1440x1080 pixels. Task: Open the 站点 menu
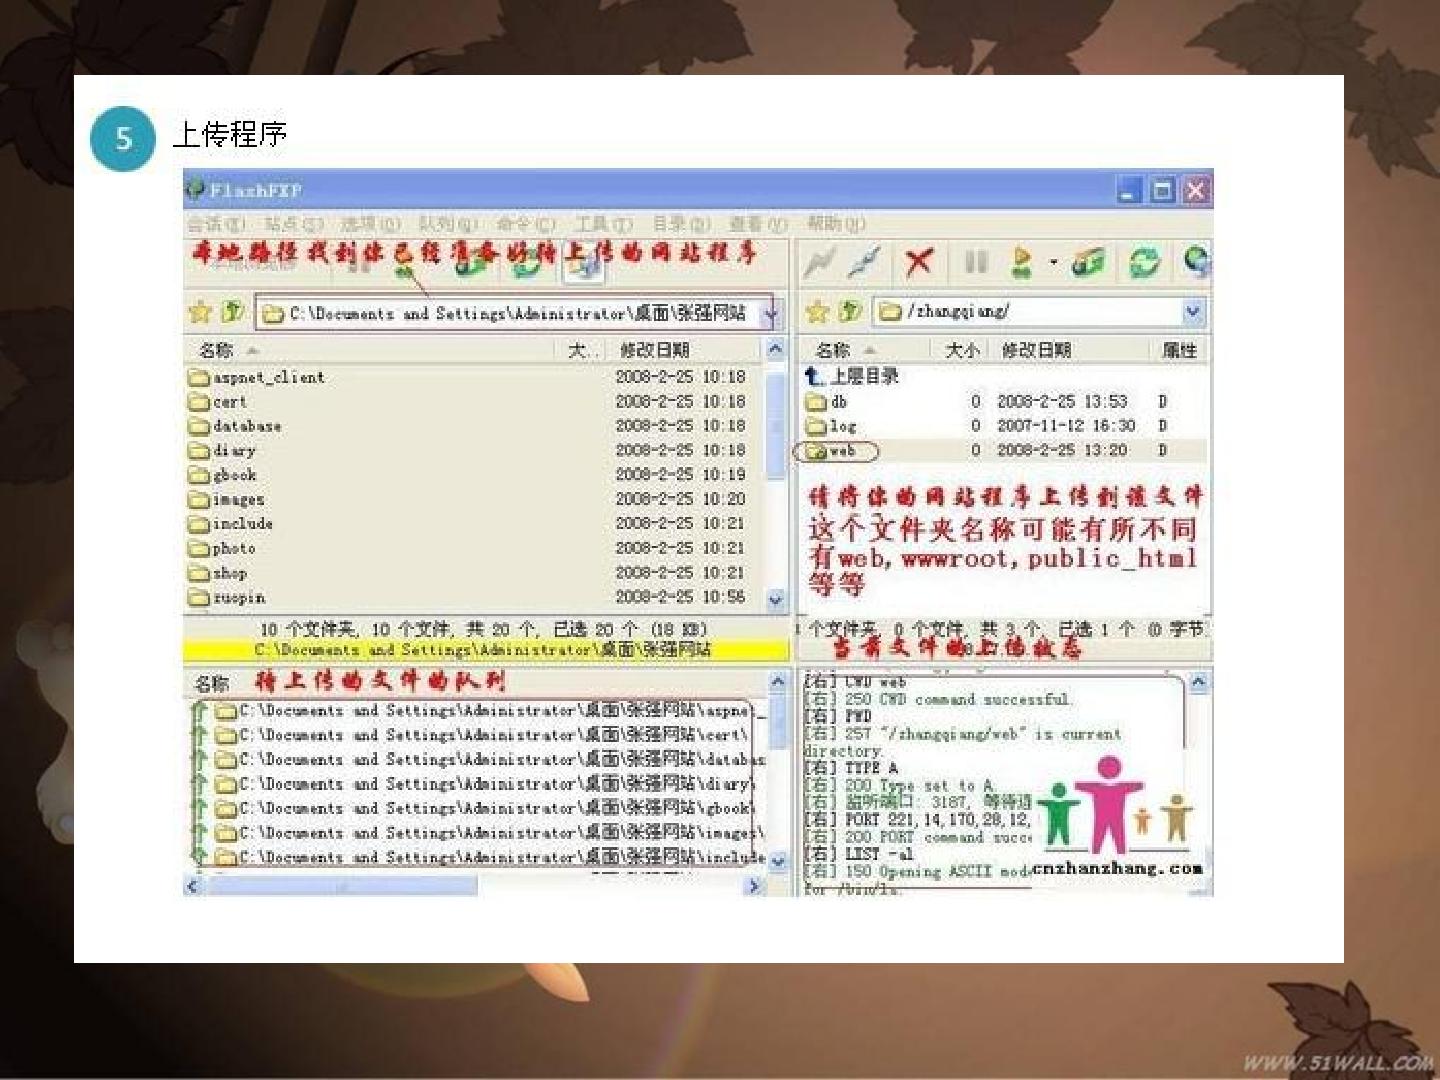click(294, 223)
